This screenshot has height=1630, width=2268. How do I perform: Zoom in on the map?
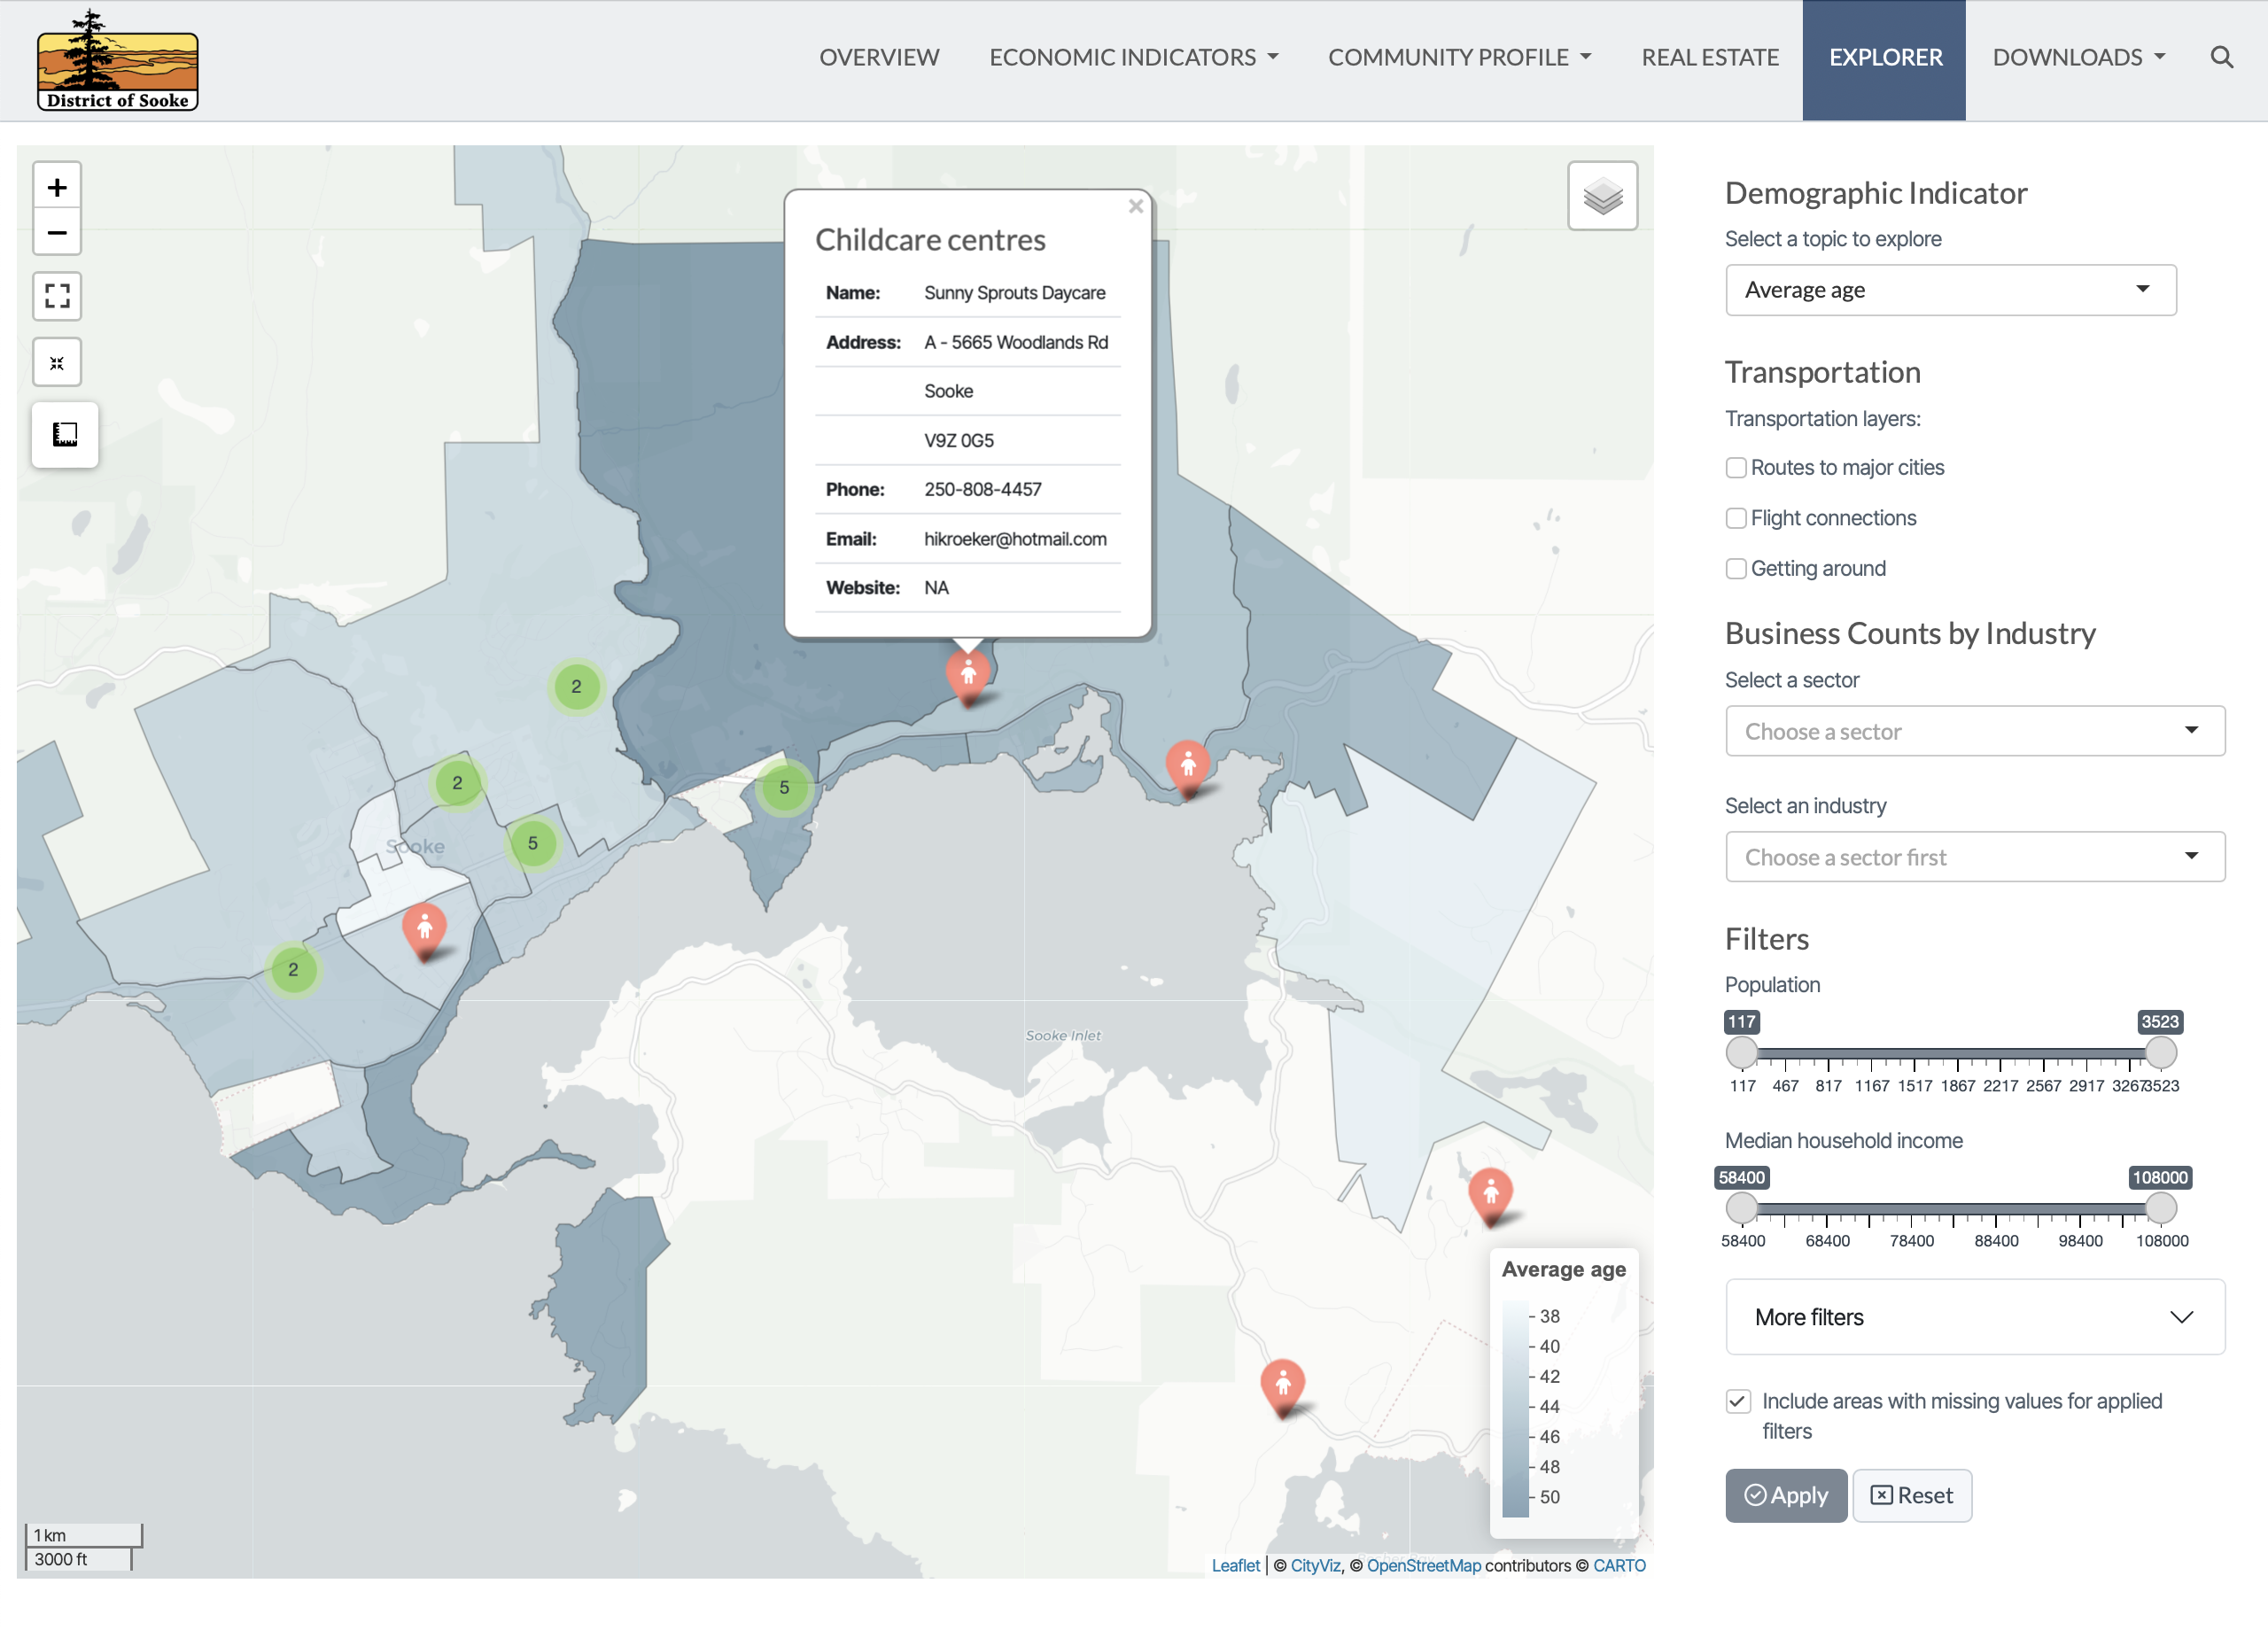(57, 188)
